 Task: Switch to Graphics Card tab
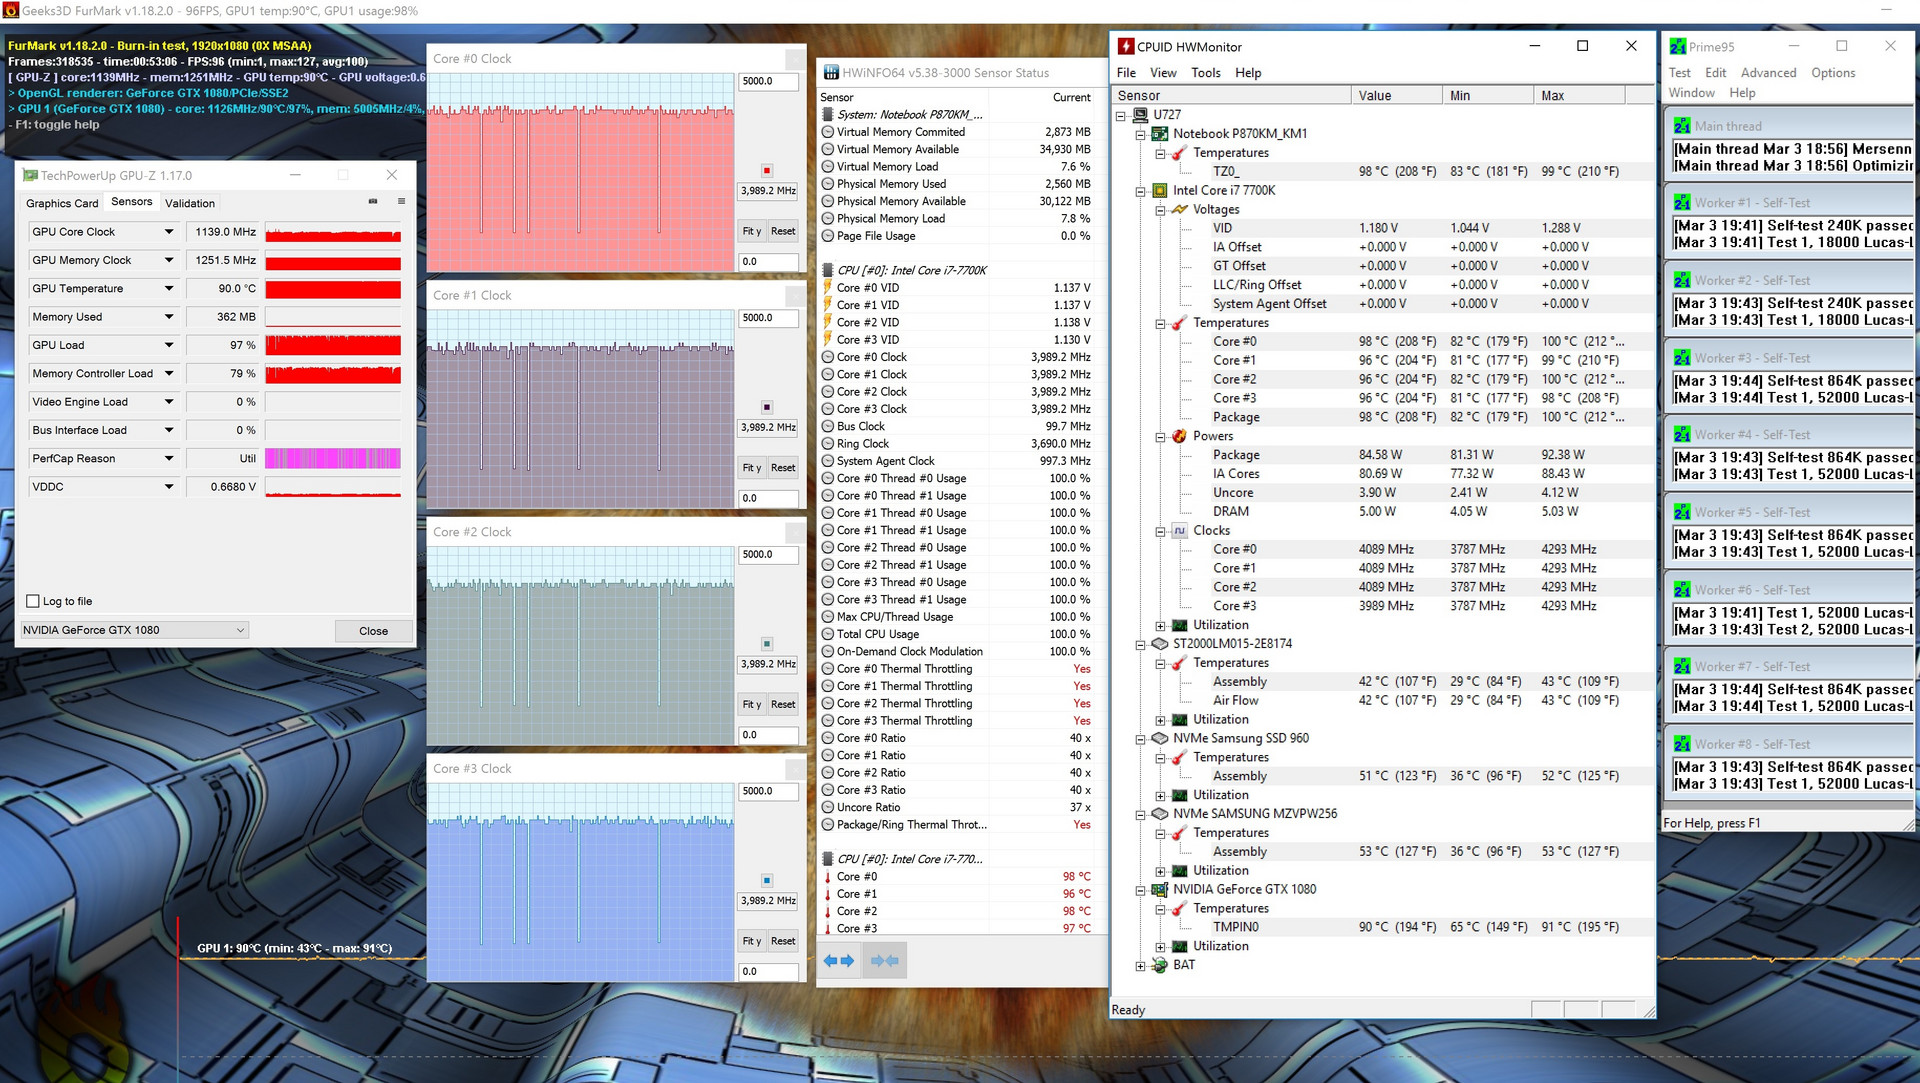(x=62, y=203)
